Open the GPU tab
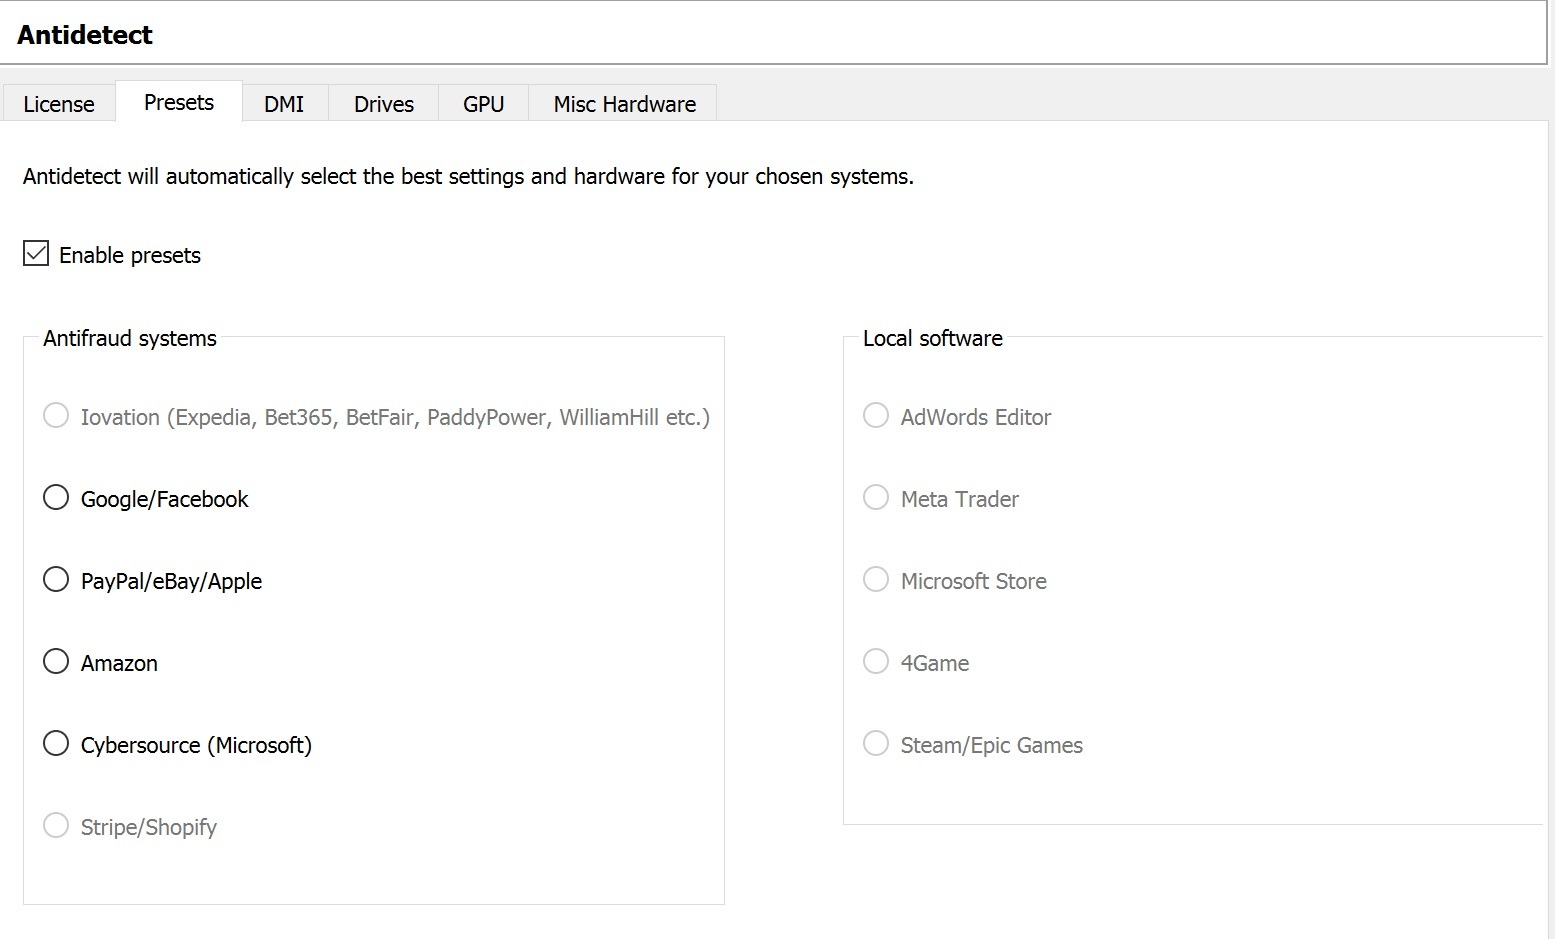Image resolution: width=1555 pixels, height=939 pixels. click(483, 104)
